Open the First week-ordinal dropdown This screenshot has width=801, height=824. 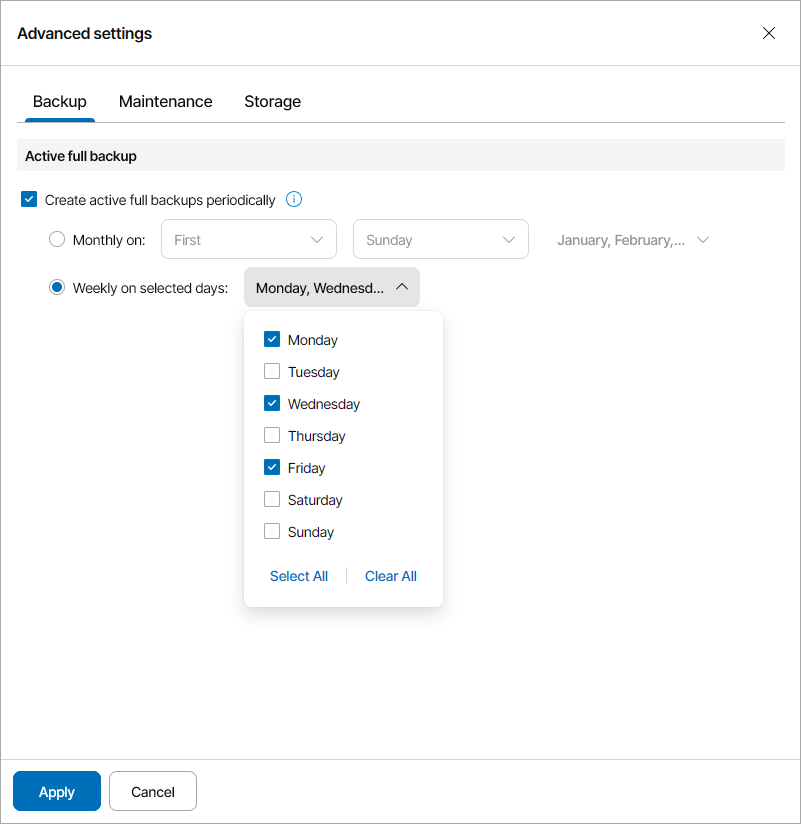point(248,240)
